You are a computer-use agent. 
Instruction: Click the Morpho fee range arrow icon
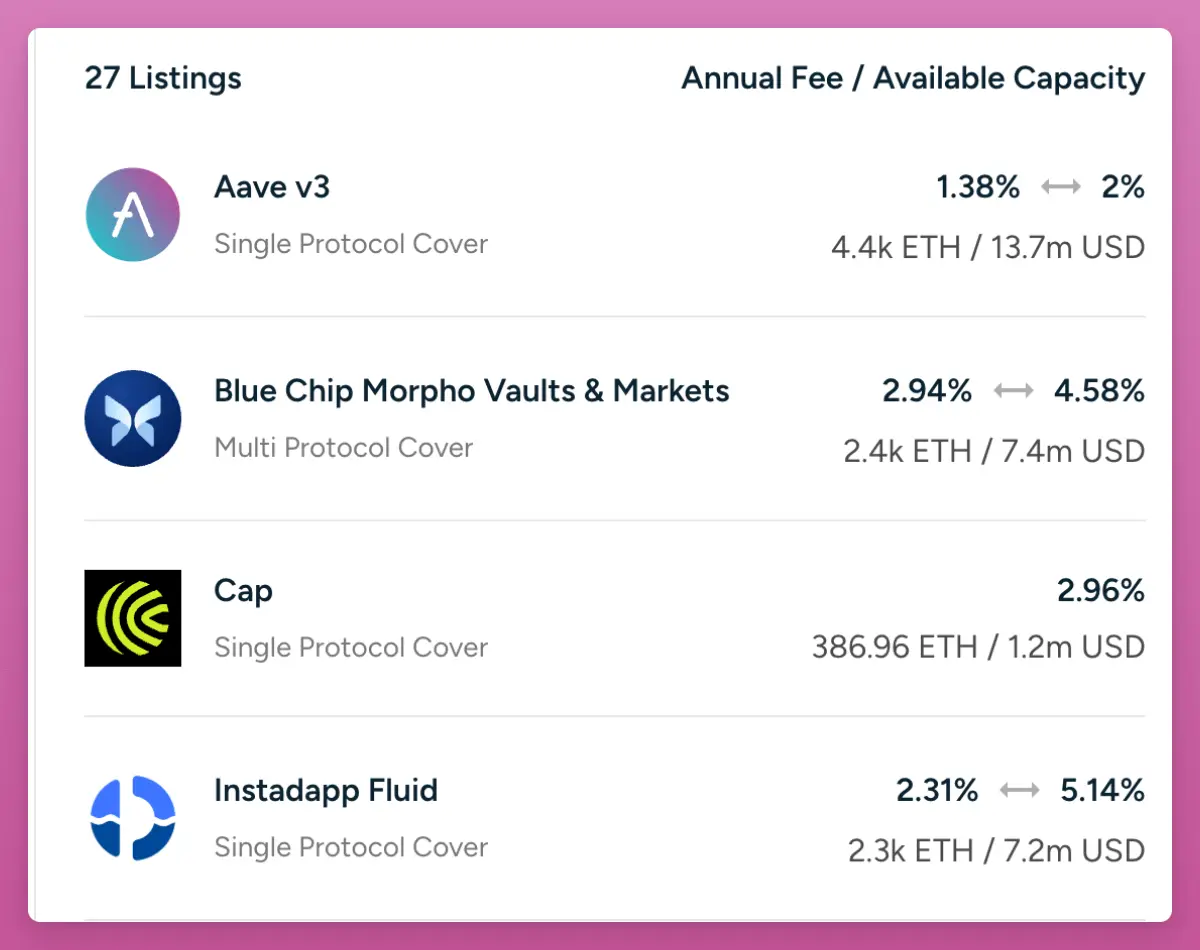tap(1013, 391)
